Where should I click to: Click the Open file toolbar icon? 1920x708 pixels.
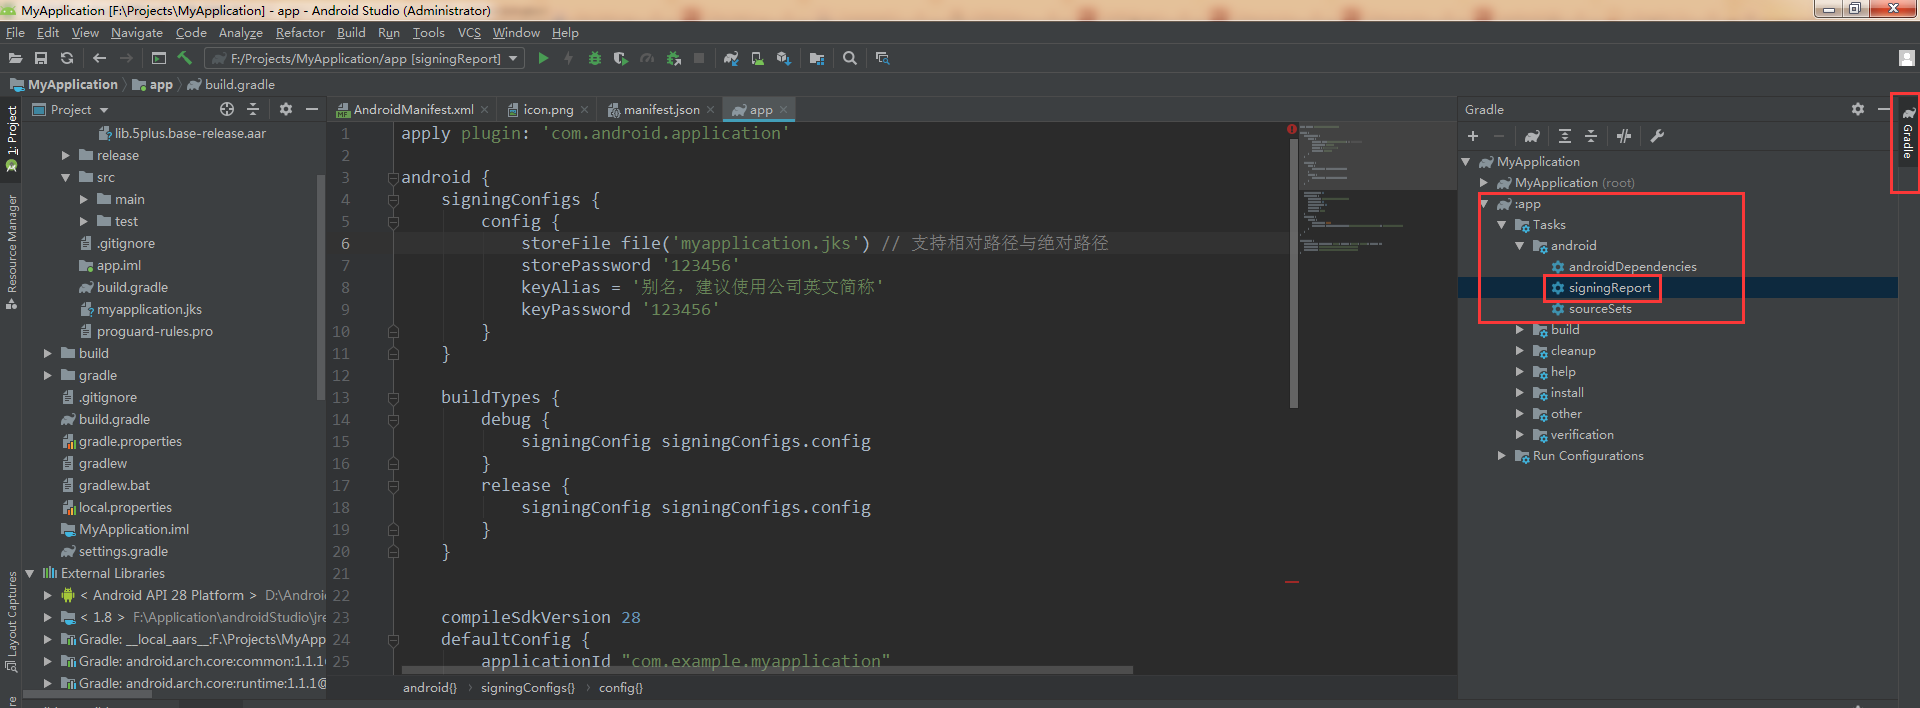(x=15, y=58)
